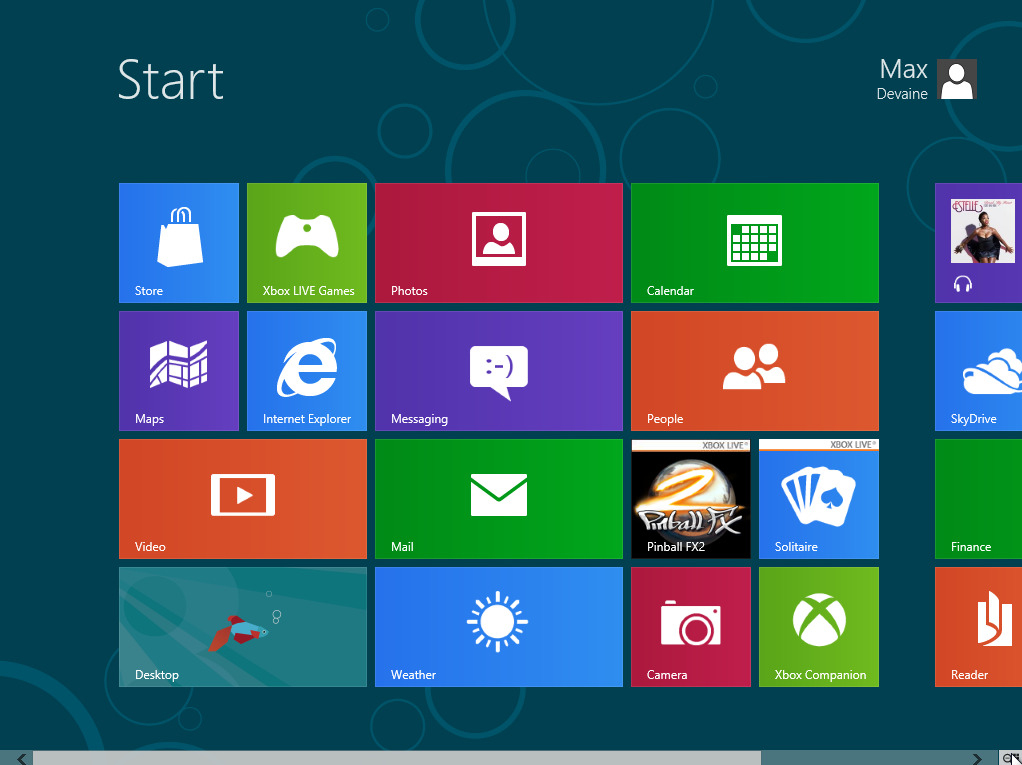Image resolution: width=1022 pixels, height=765 pixels.
Task: Open the Messaging tile
Action: [x=499, y=371]
